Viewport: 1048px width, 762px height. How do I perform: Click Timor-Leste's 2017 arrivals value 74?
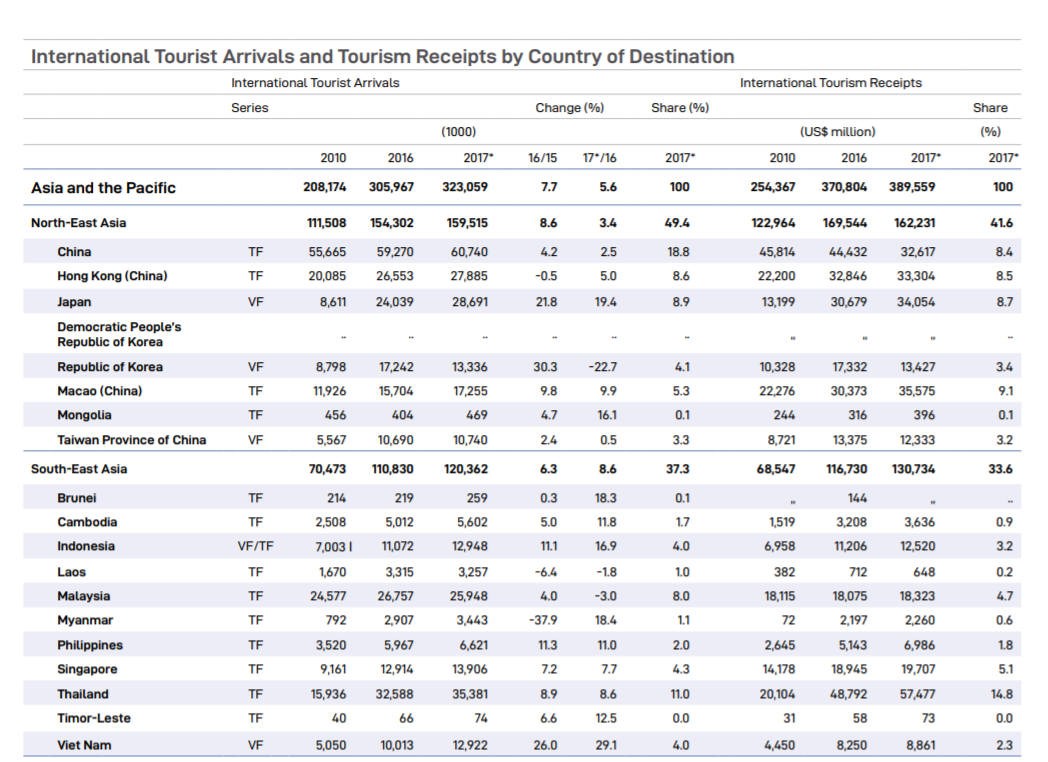(481, 718)
